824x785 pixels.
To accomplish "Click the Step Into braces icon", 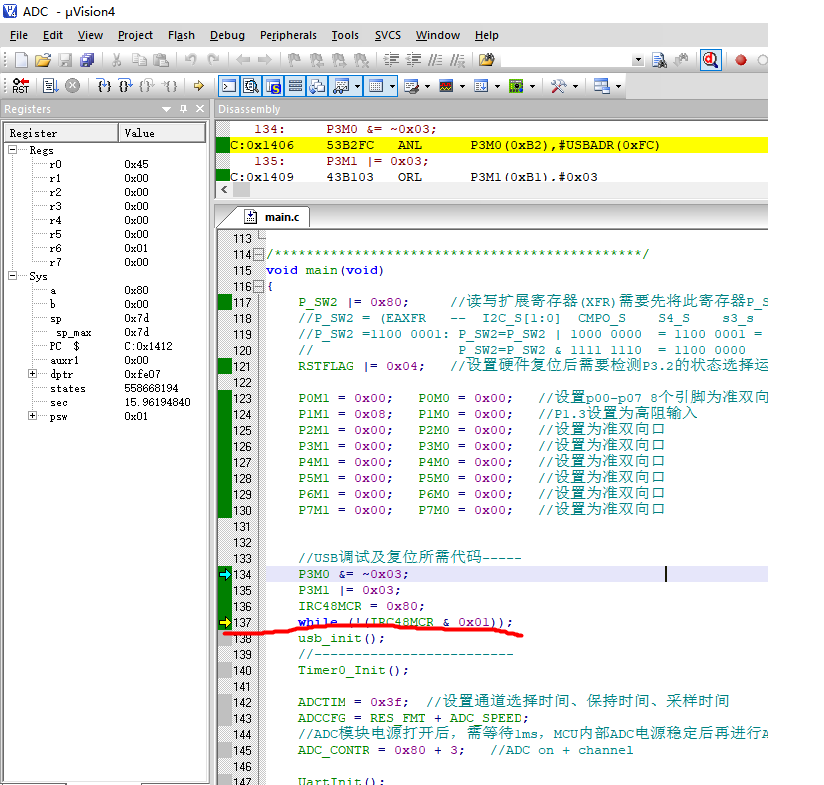I will 104,86.
